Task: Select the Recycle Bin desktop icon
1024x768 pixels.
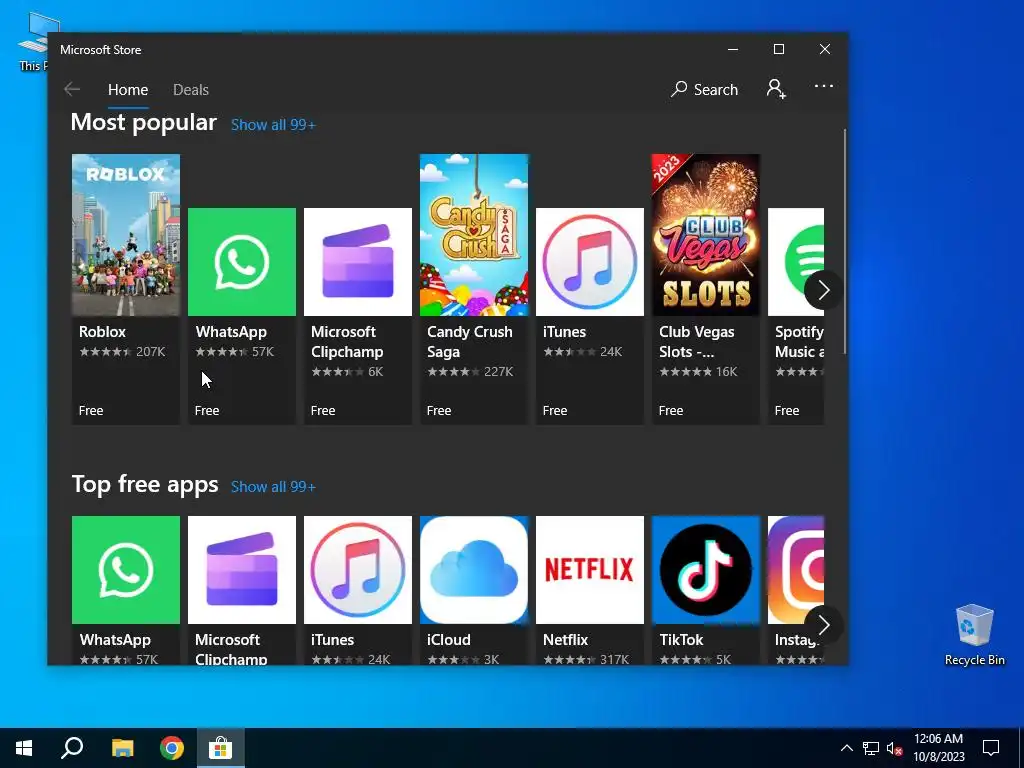Action: tap(974, 635)
